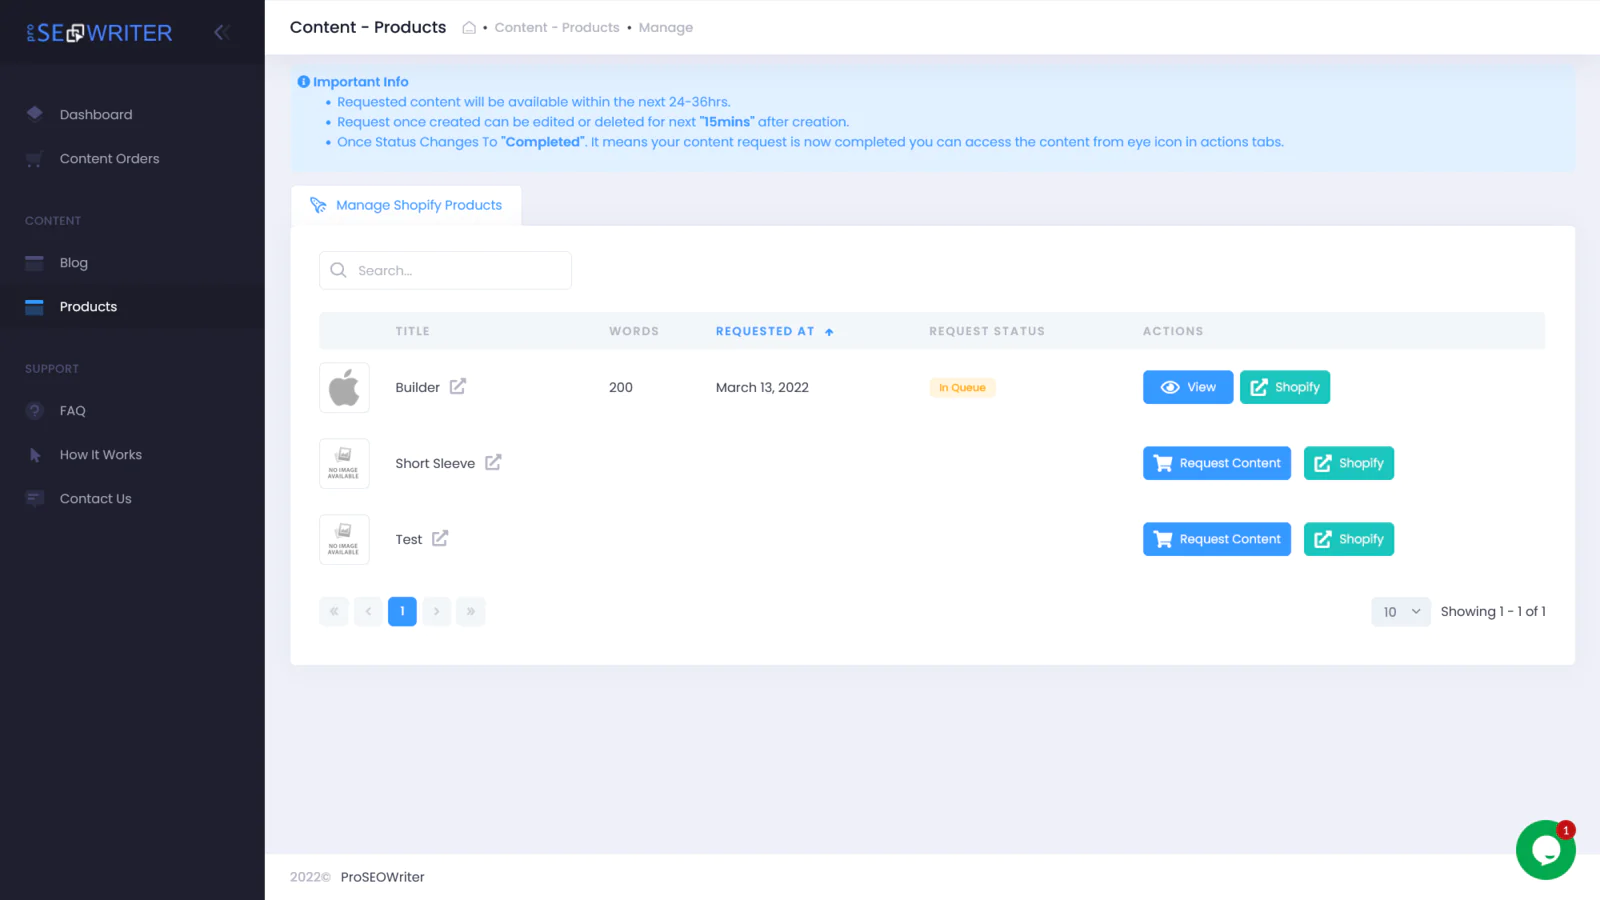Click the 'Content - Products' breadcrumb link
The width and height of the screenshot is (1600, 900).
(557, 27)
